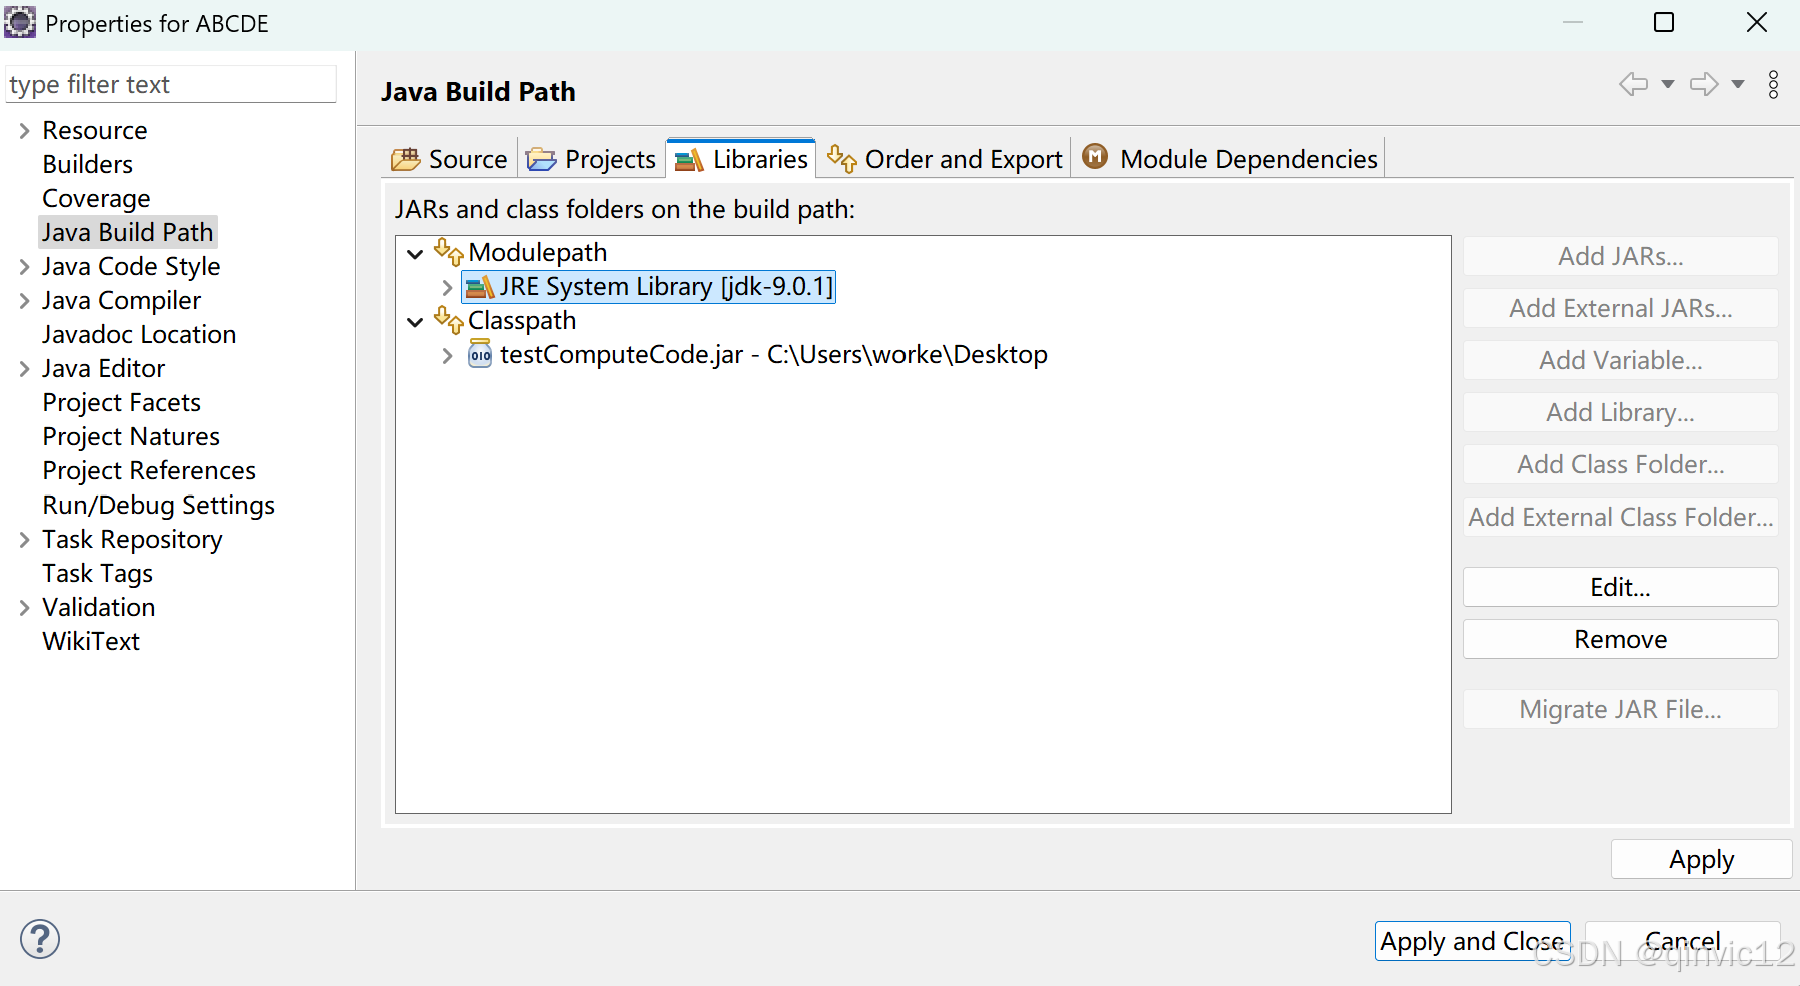Switch to the Projects tab
This screenshot has height=986, width=1800.
(x=591, y=159)
